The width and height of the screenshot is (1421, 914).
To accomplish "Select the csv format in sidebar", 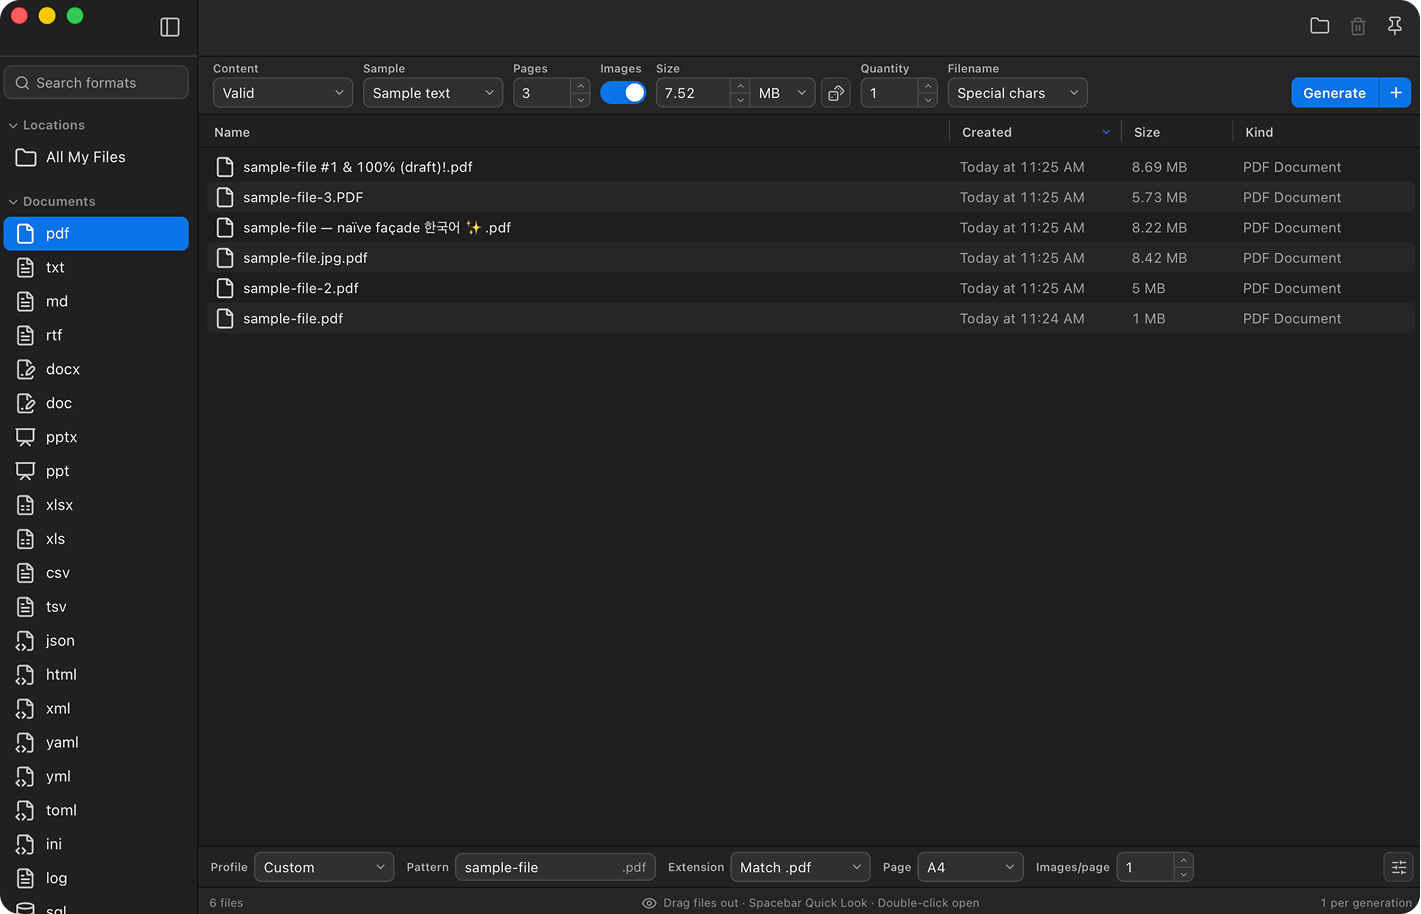I will [96, 573].
